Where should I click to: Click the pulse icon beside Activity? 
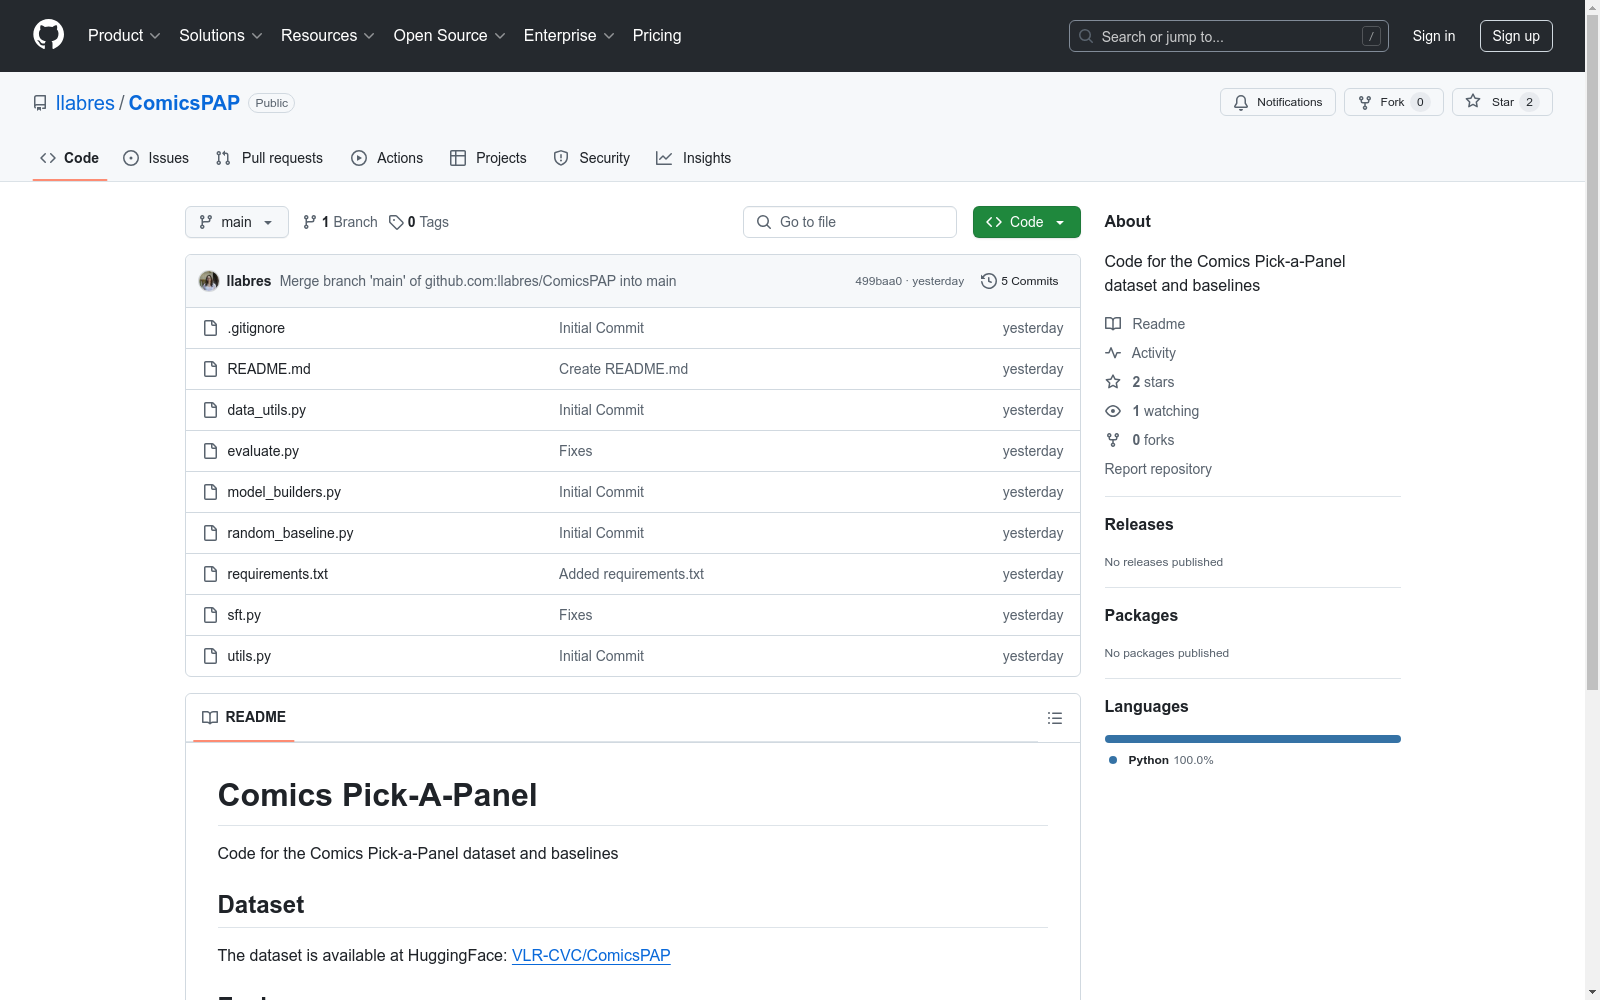click(1113, 353)
